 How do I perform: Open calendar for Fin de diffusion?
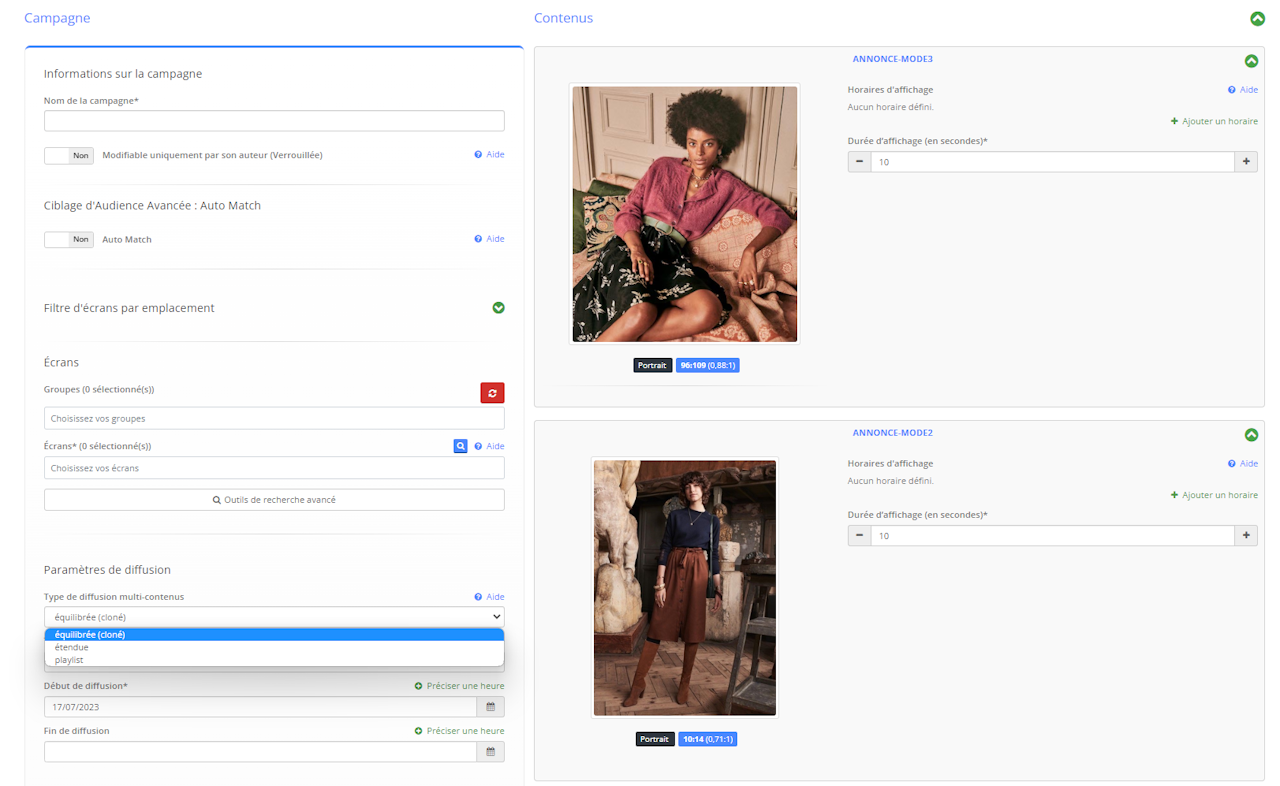[490, 752]
